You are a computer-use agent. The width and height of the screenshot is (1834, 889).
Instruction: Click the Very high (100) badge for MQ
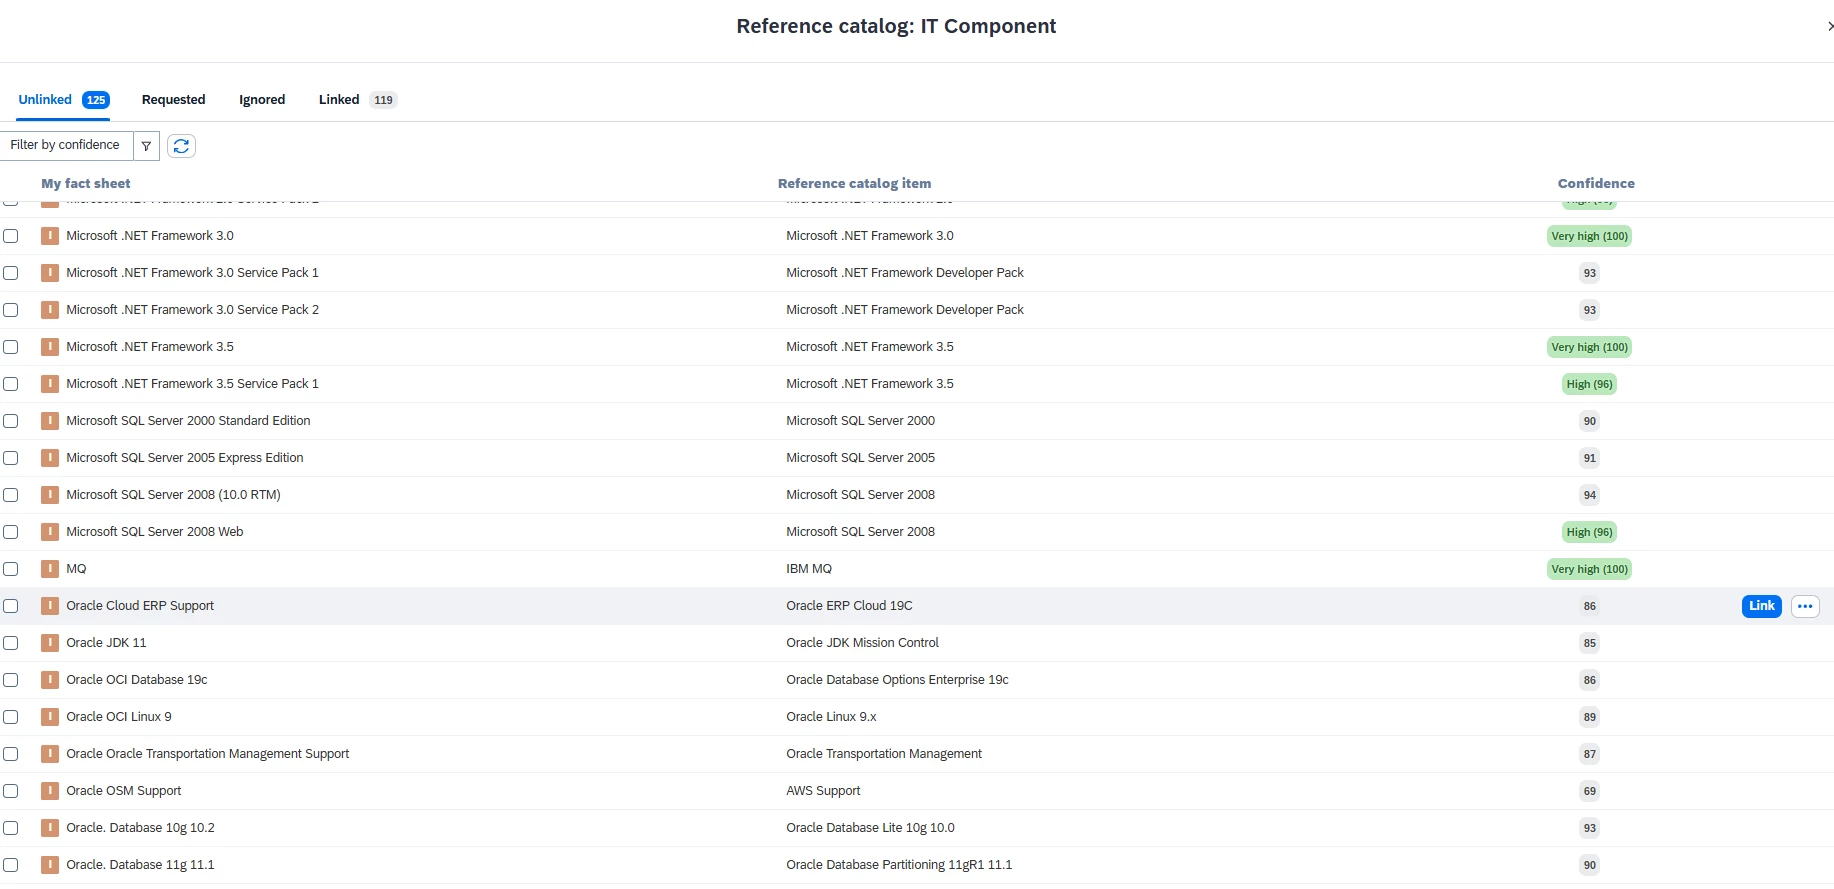[x=1589, y=569]
